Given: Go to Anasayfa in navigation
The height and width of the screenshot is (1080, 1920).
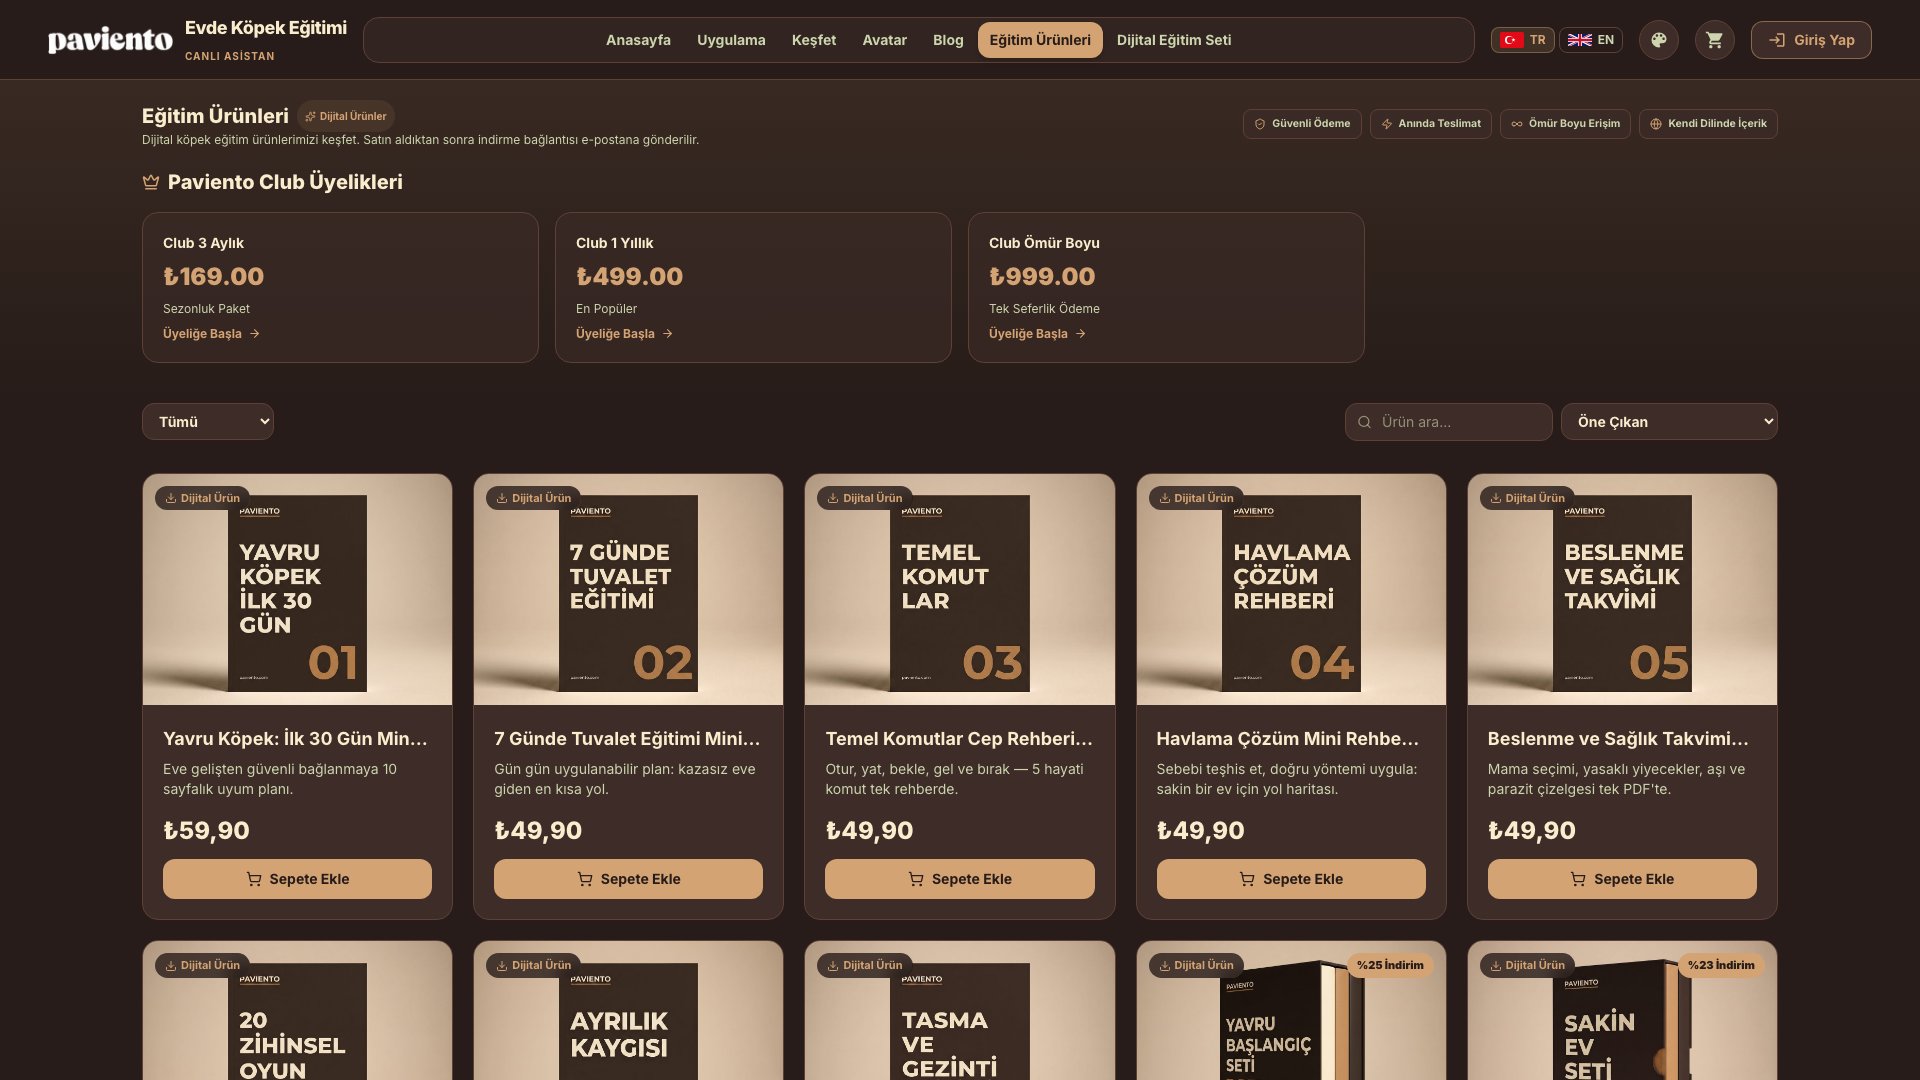Looking at the screenshot, I should tap(638, 40).
